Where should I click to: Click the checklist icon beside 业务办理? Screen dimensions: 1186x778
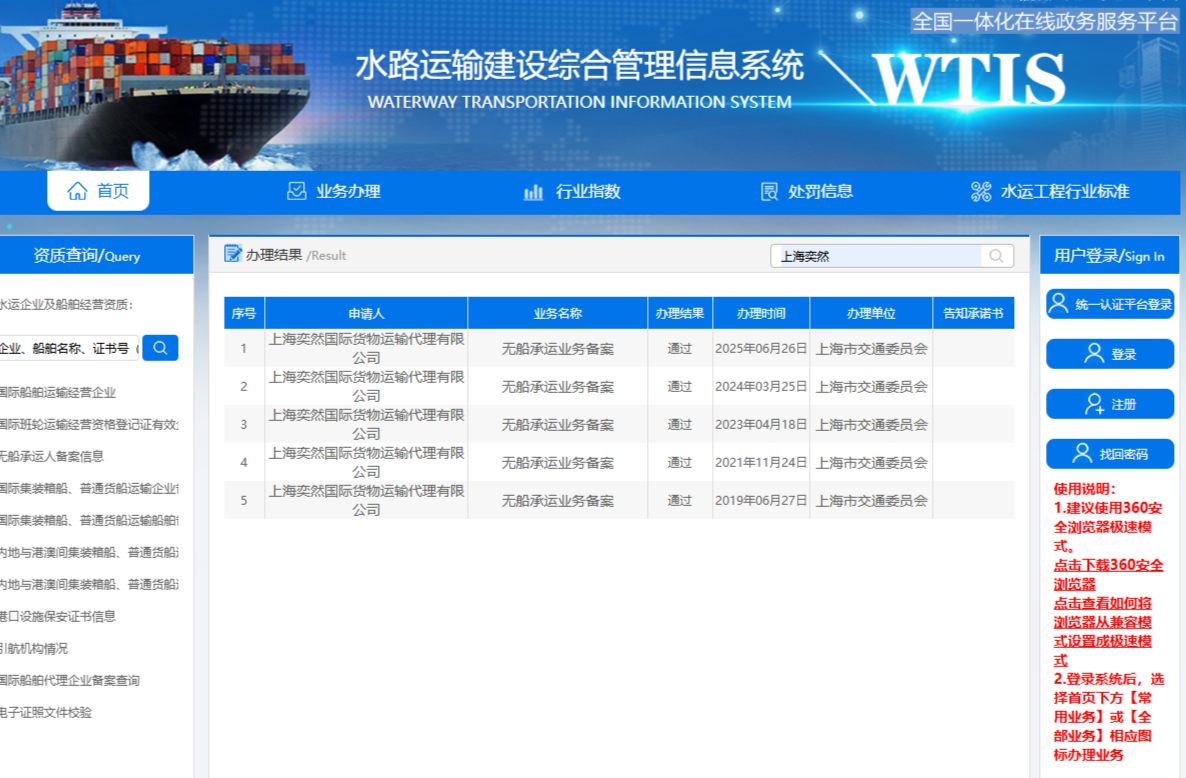(x=295, y=191)
